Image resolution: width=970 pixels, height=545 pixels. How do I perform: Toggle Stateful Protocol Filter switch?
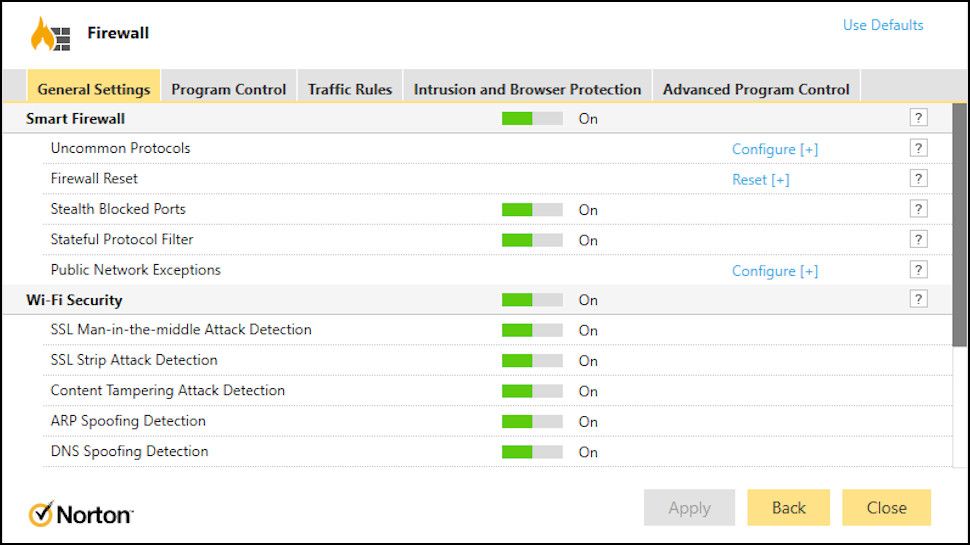coord(532,240)
